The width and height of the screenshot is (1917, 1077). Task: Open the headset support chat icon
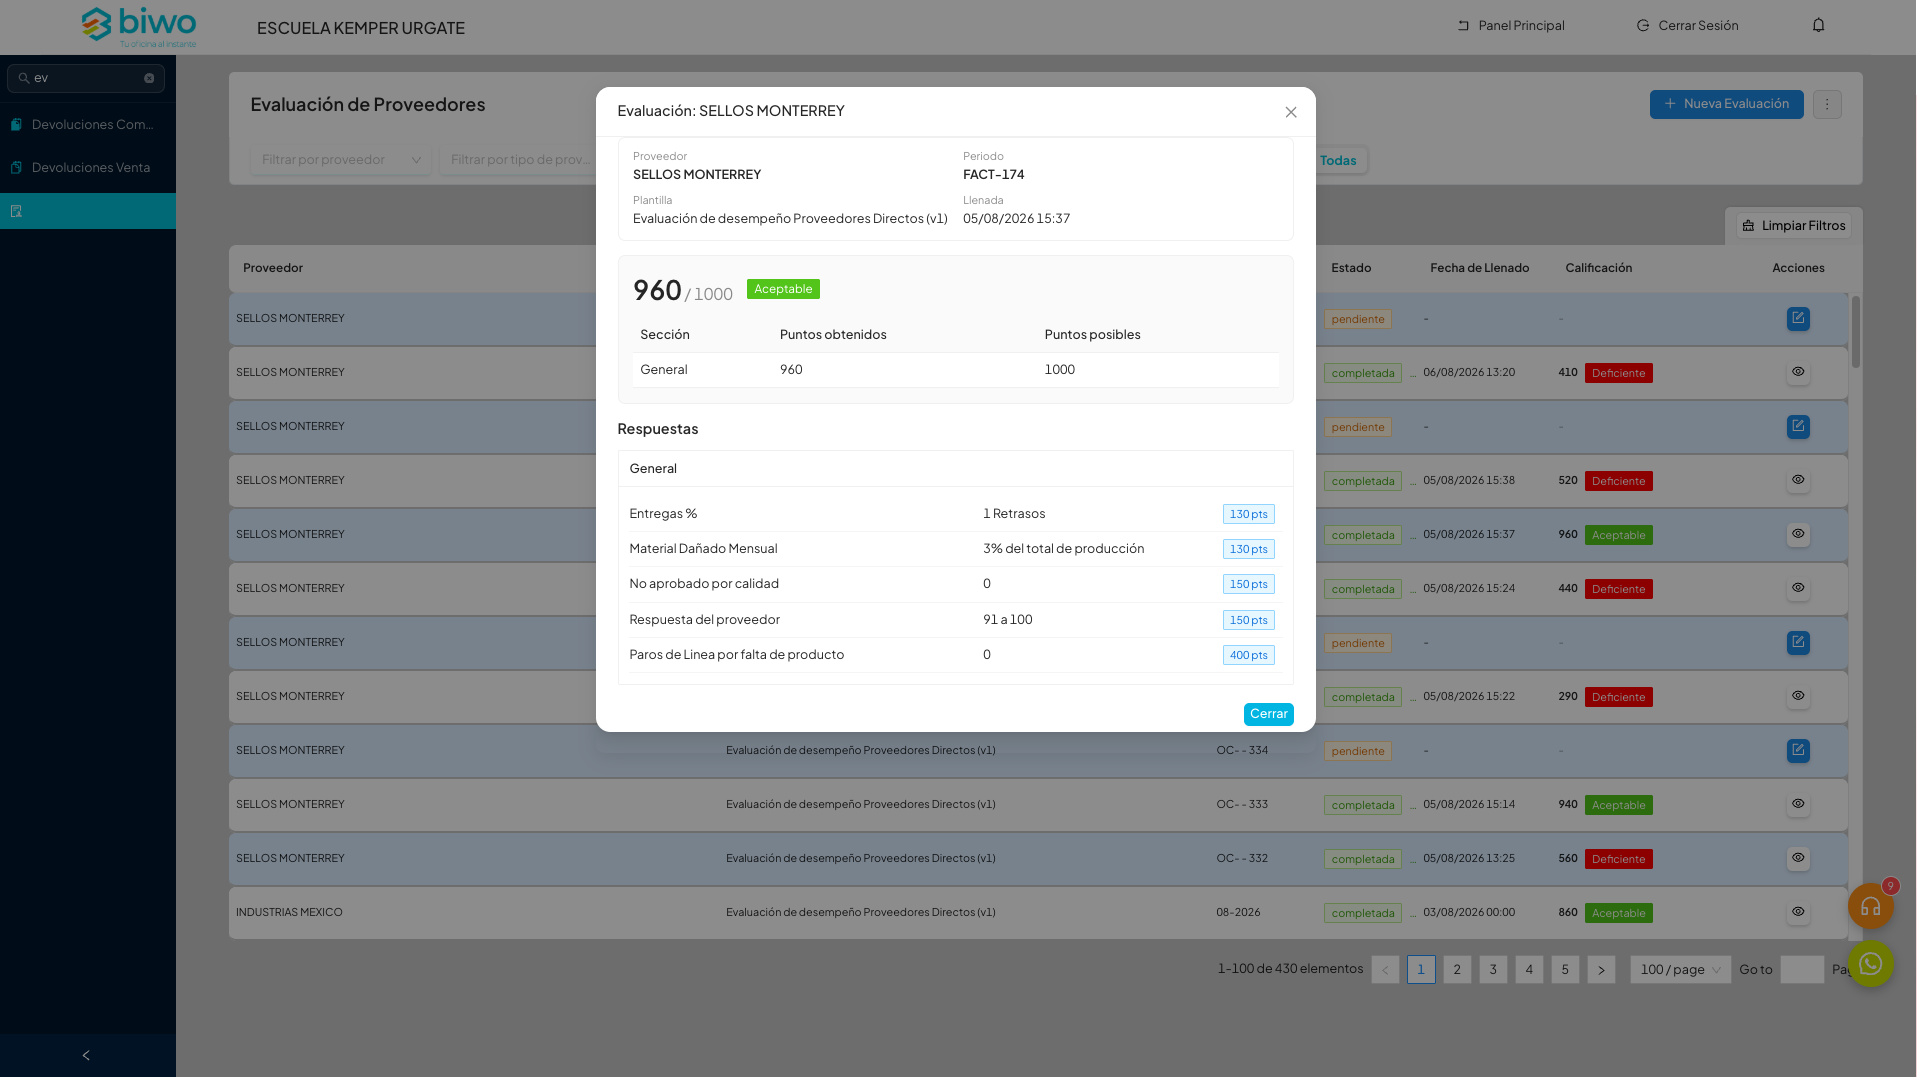(1870, 907)
